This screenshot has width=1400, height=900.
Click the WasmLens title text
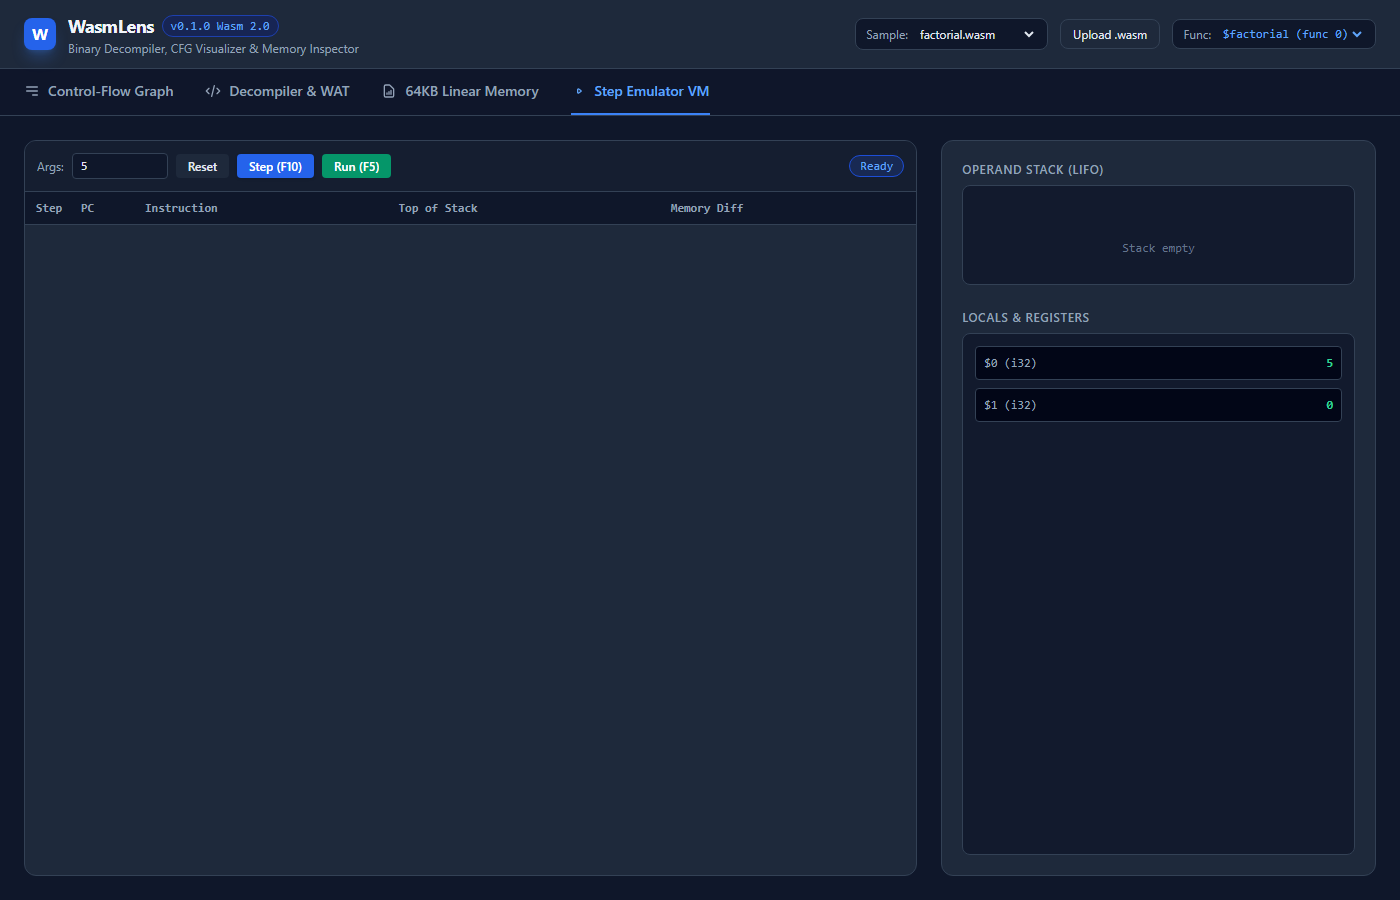tap(111, 27)
